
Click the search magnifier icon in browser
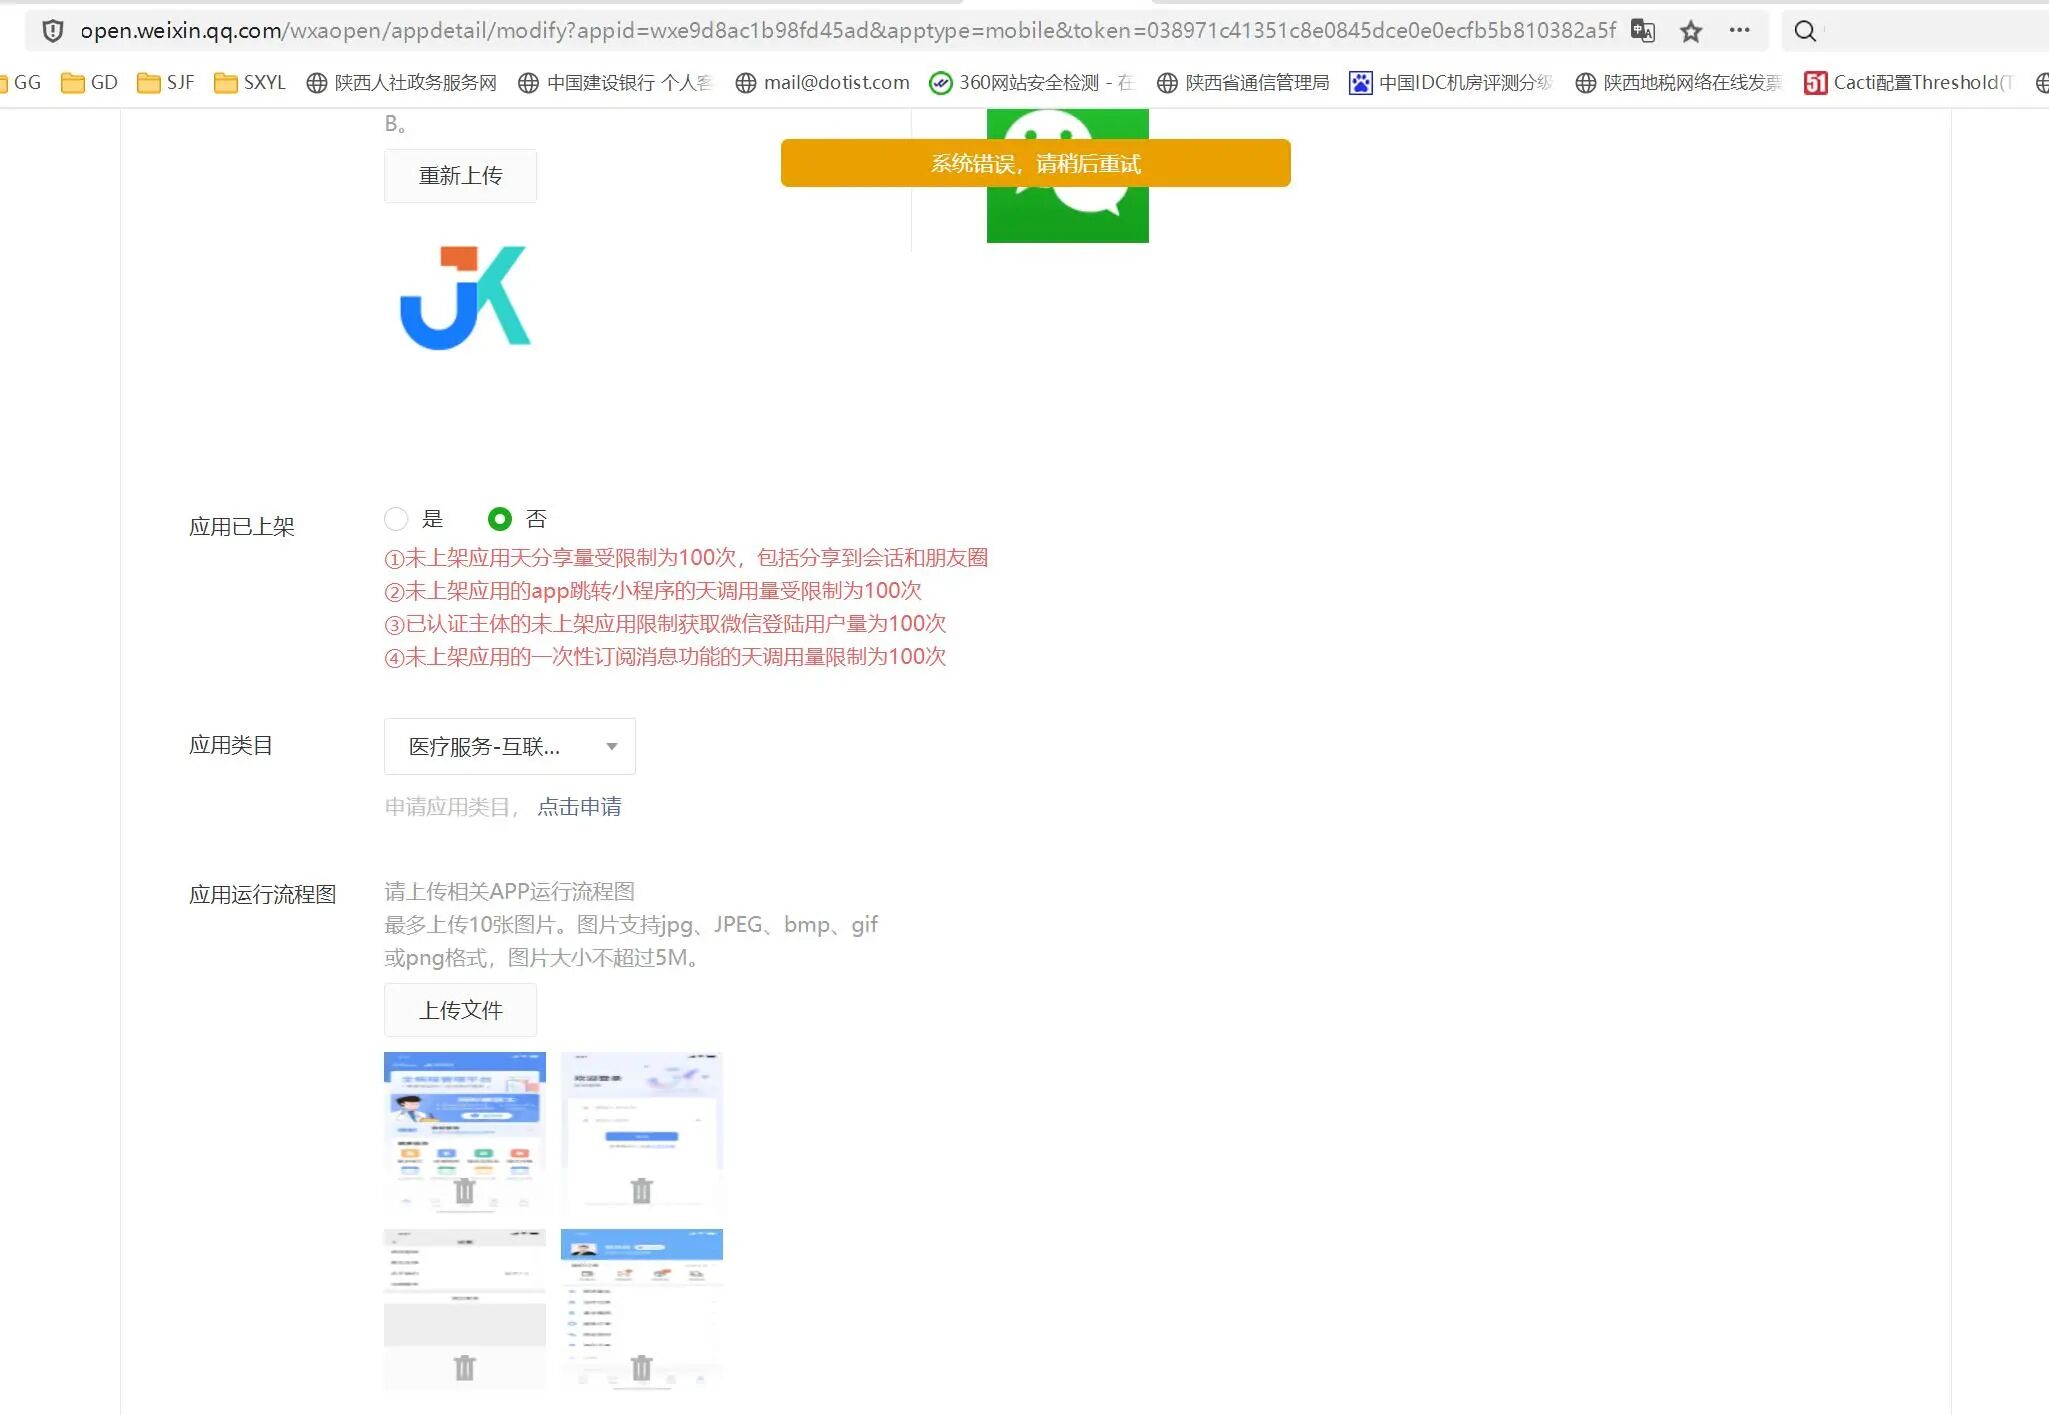[x=1805, y=31]
